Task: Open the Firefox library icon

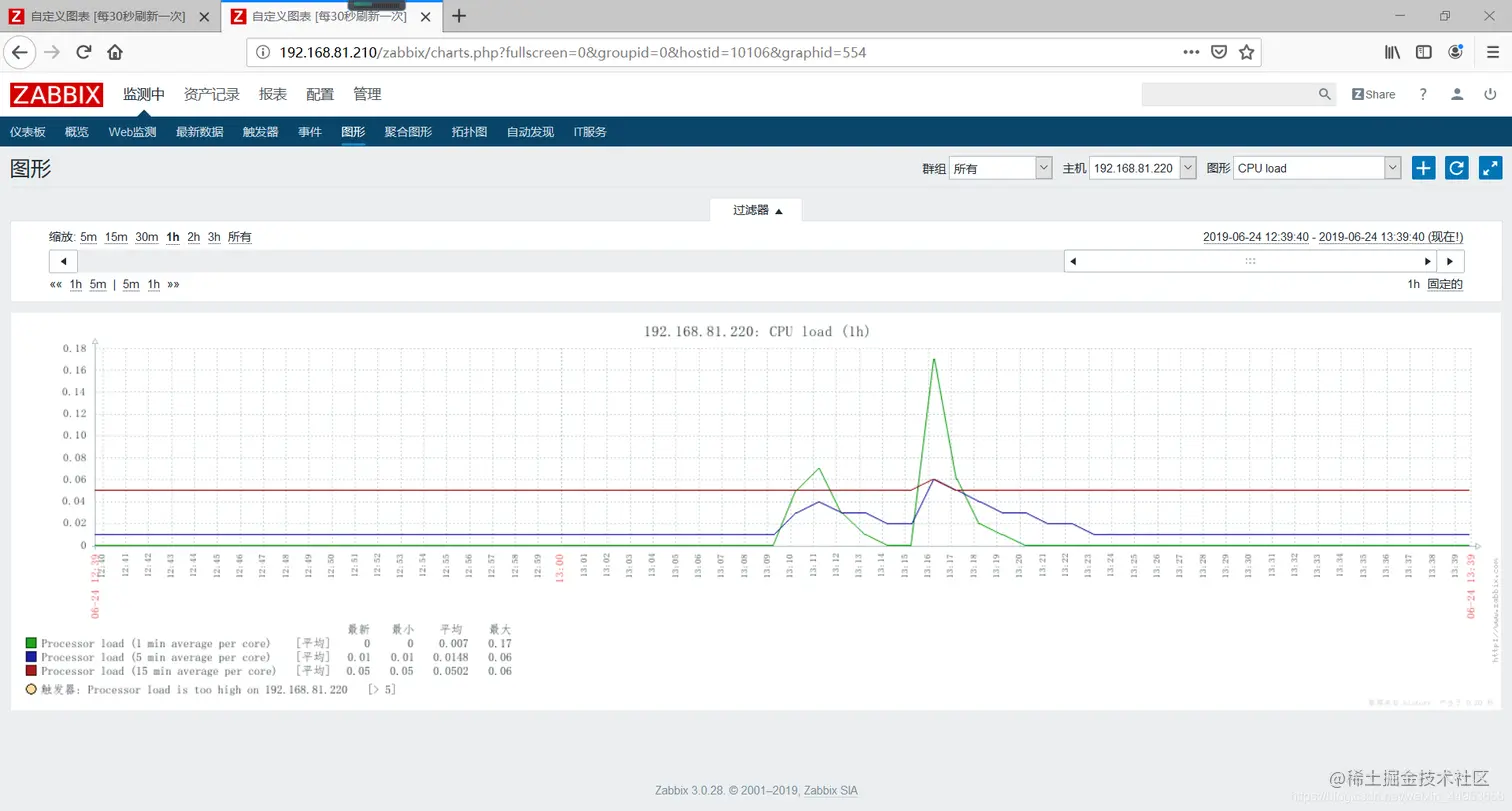Action: tap(1392, 52)
